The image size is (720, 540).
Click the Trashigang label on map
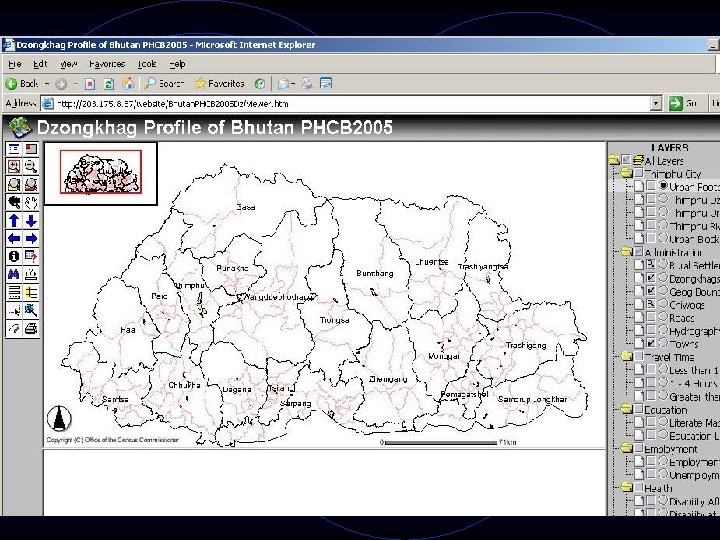coord(526,345)
